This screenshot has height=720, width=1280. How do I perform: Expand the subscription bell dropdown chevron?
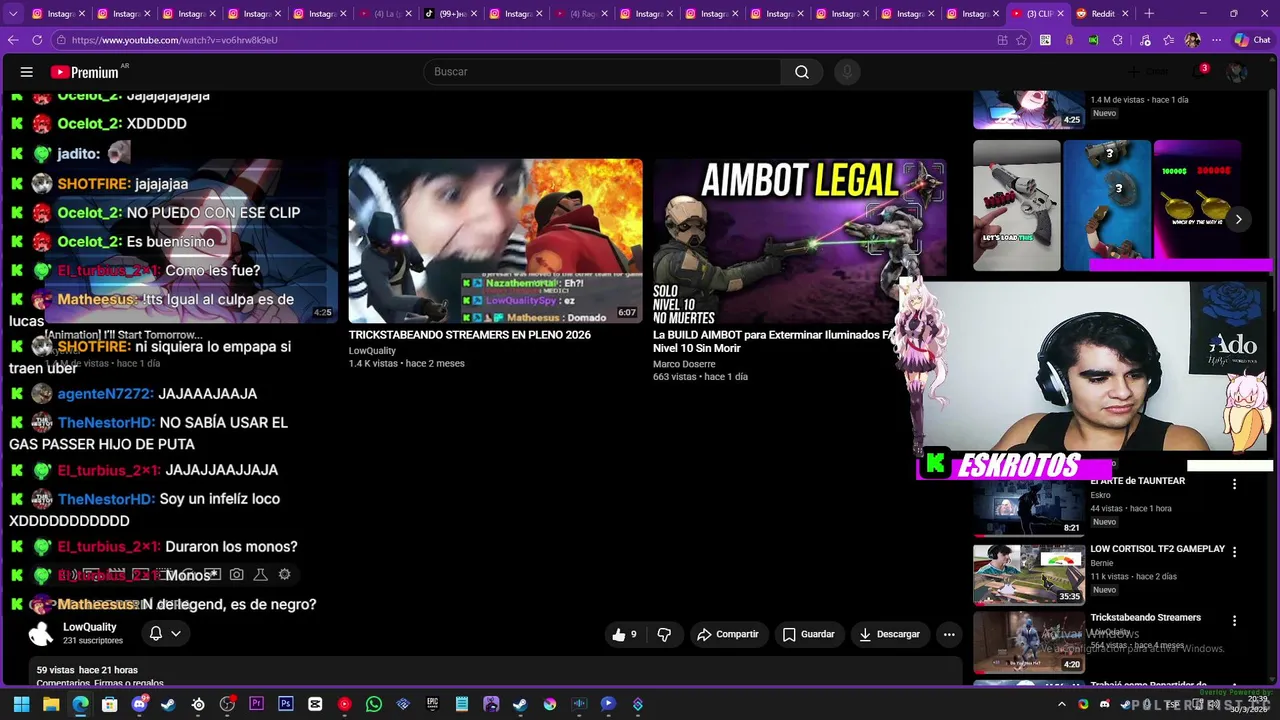[176, 633]
